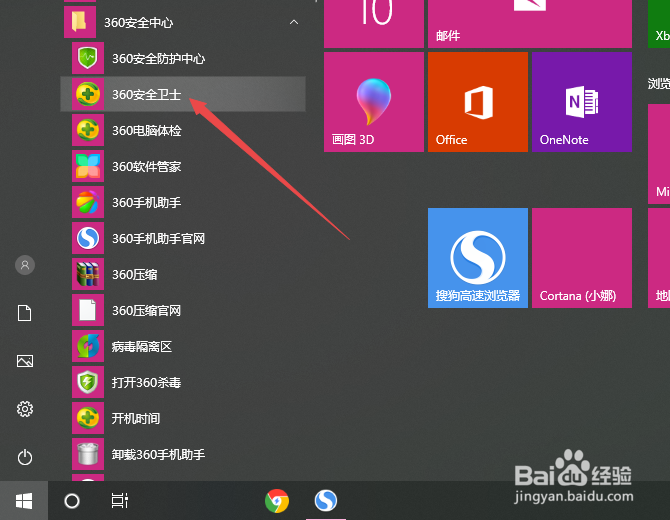This screenshot has height=520, width=670.
Task: Click the 病毒隔离区 icon
Action: (88, 346)
